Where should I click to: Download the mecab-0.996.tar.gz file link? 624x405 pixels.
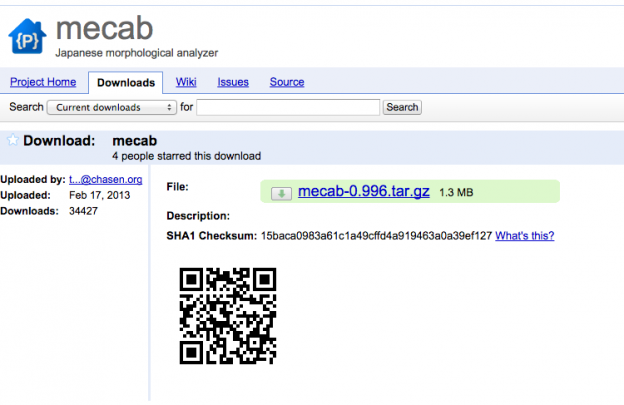pyautogui.click(x=364, y=191)
